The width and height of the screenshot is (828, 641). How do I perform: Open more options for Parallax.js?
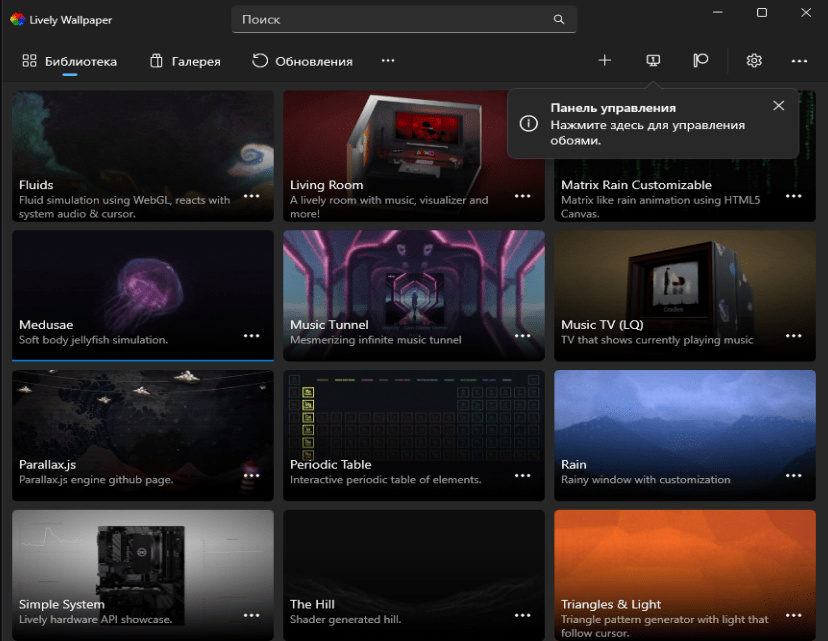(x=251, y=475)
